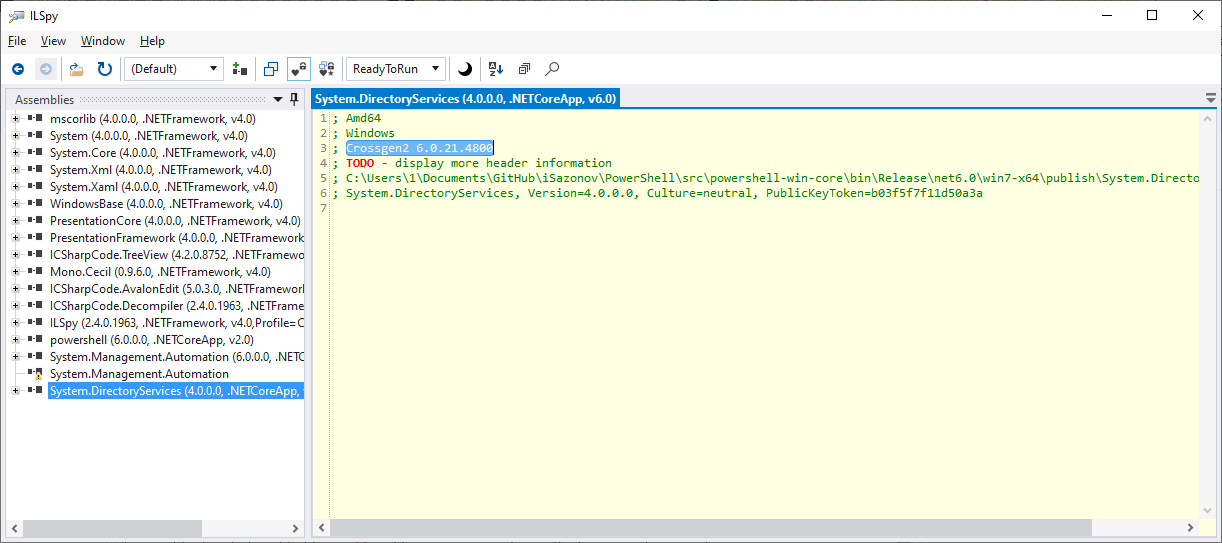
Task: Go back with the Back arrow
Action: 18,69
